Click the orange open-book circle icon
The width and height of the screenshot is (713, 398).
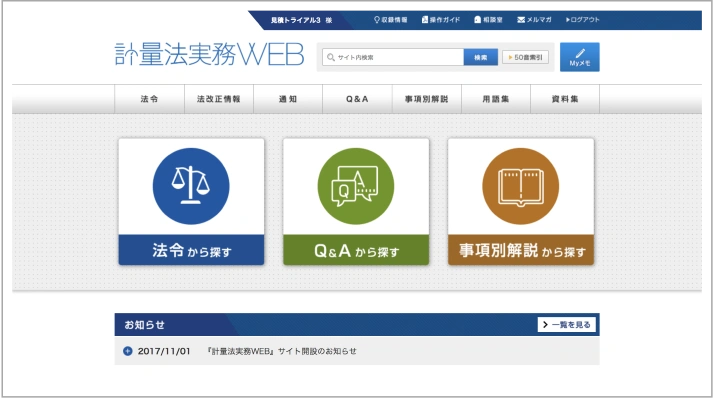(521, 186)
